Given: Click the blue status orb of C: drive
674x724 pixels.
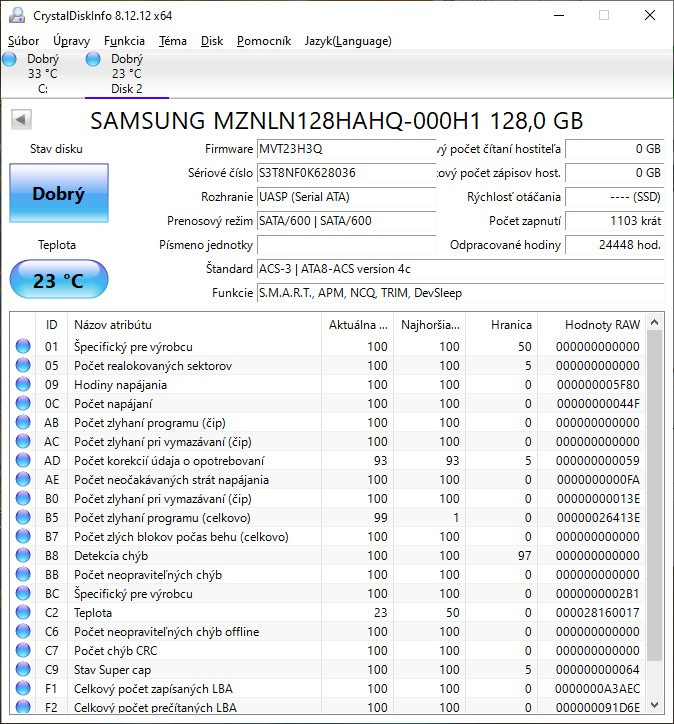Looking at the screenshot, I should click(9, 59).
